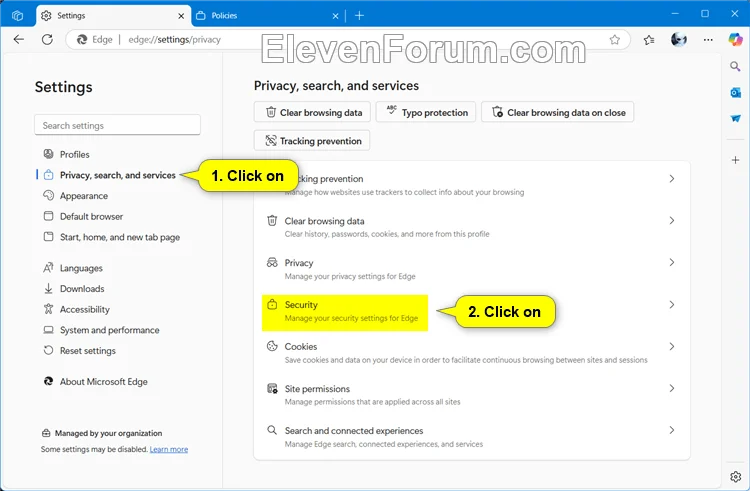This screenshot has height=491, width=750.
Task: Close the Policies tab
Action: 335,16
